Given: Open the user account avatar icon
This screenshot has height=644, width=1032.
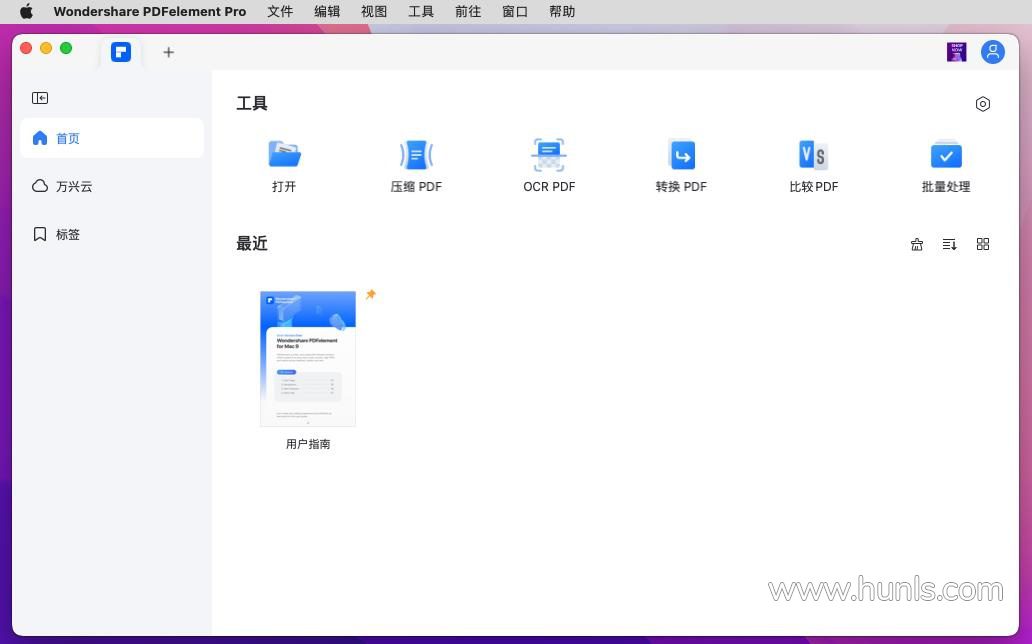Looking at the screenshot, I should click(x=992, y=52).
